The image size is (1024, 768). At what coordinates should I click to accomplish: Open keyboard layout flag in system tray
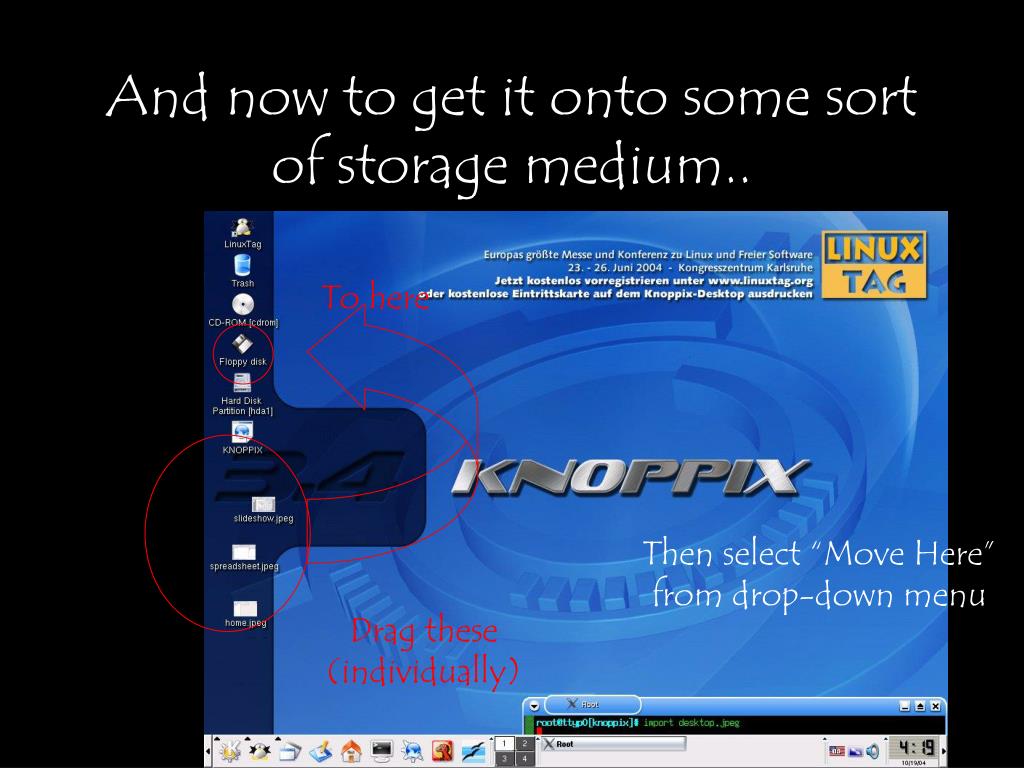point(837,752)
